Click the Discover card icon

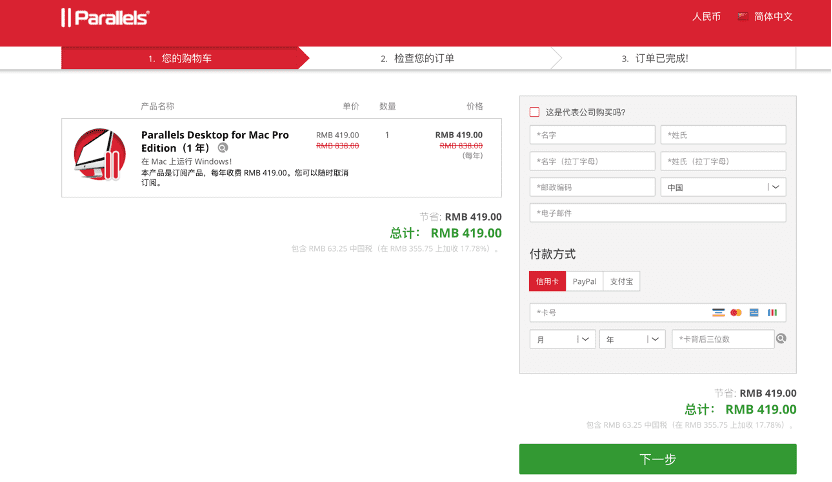pos(718,312)
